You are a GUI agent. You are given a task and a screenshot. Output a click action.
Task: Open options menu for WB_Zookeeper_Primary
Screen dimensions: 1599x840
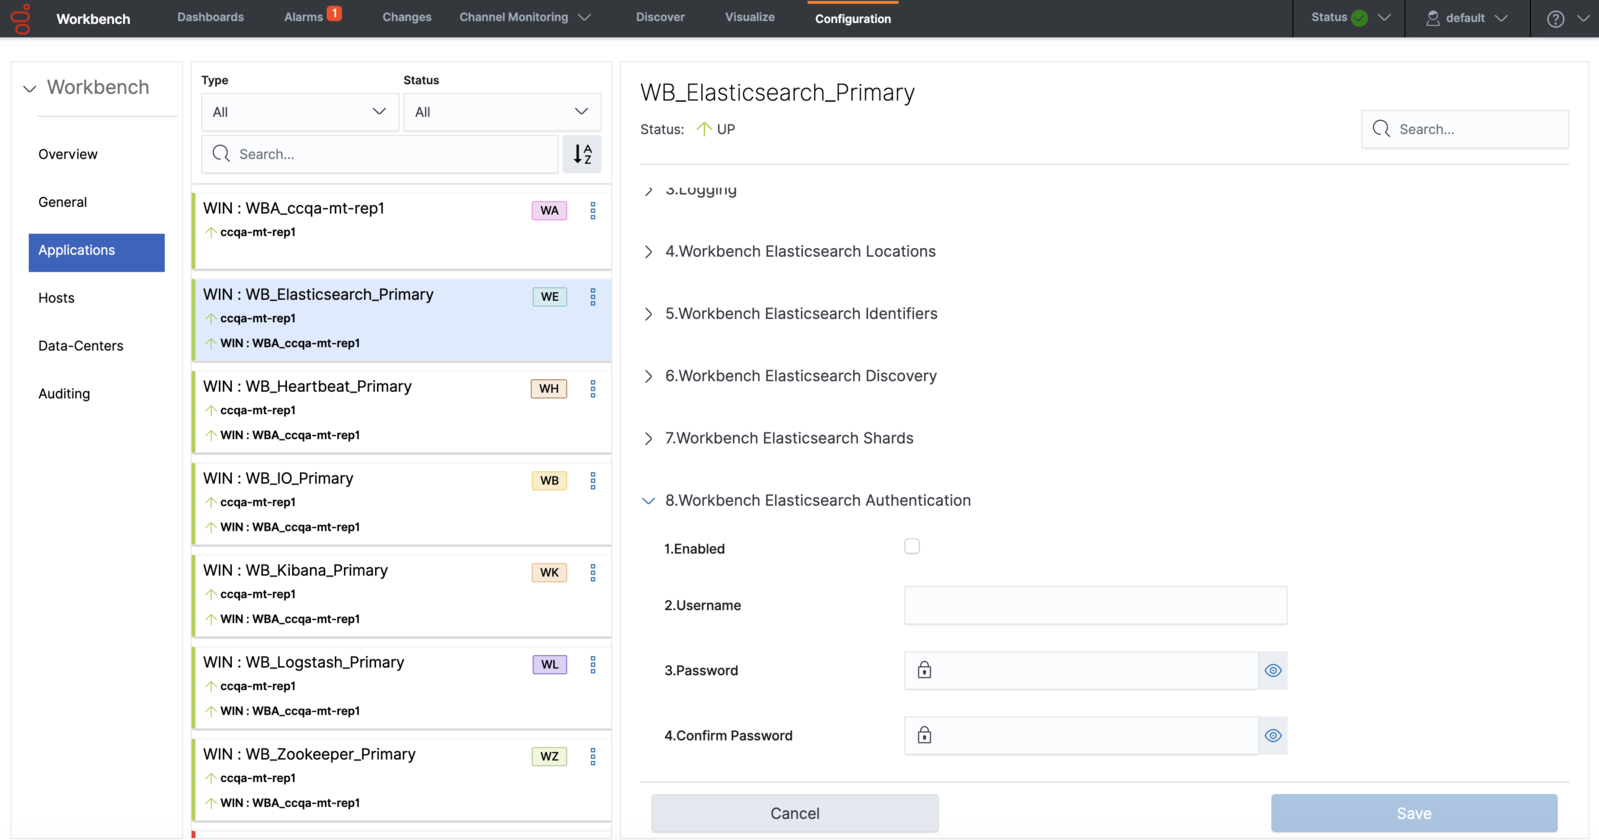593,757
